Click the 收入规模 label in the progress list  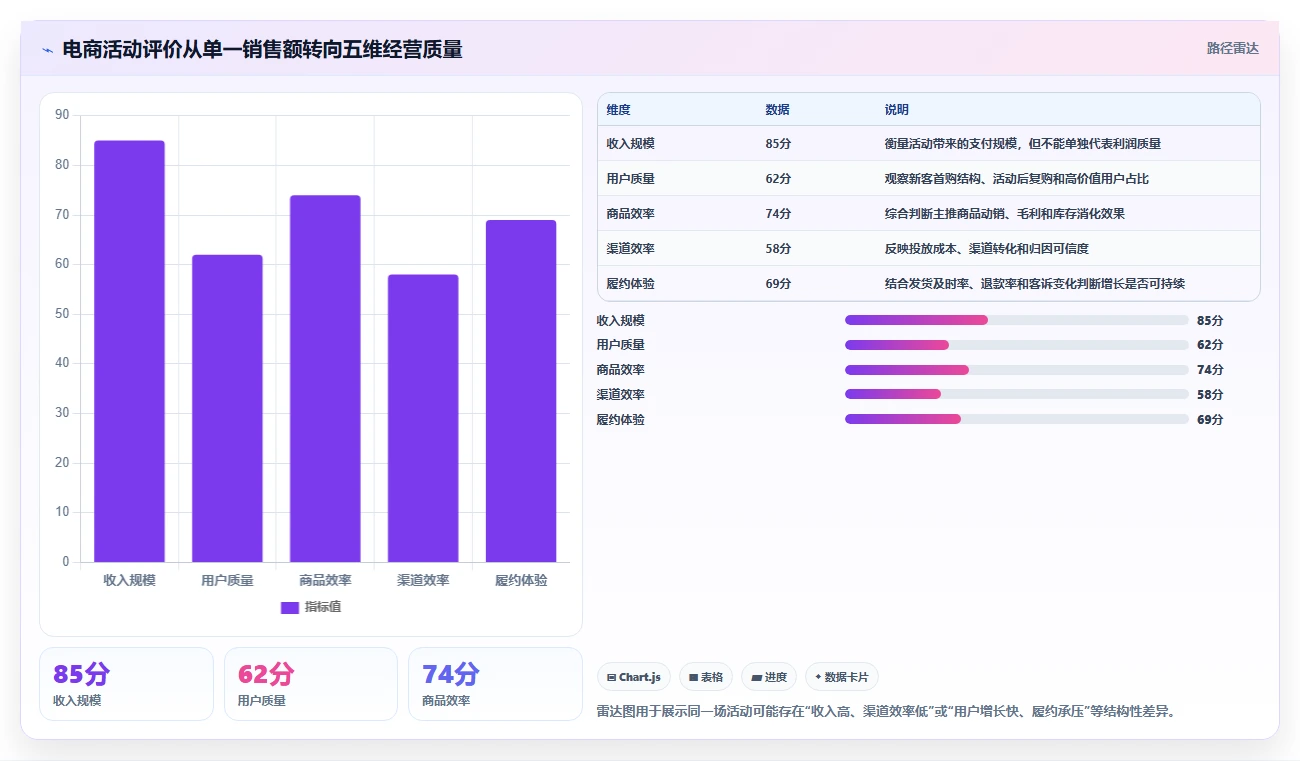point(621,320)
